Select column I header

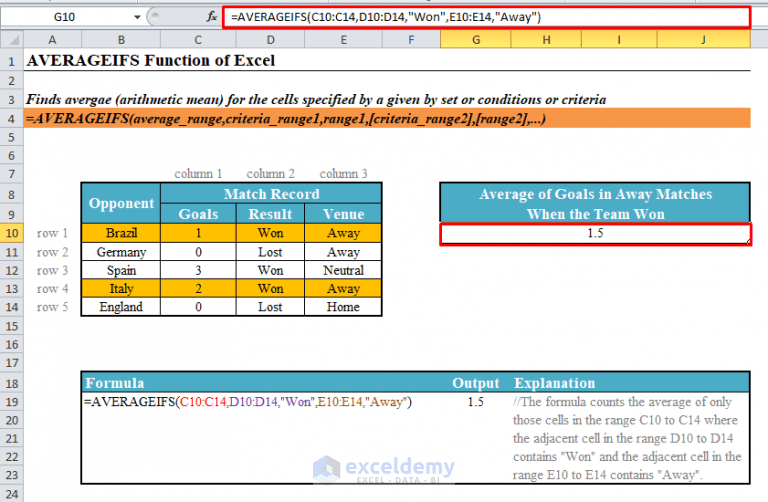coord(619,40)
